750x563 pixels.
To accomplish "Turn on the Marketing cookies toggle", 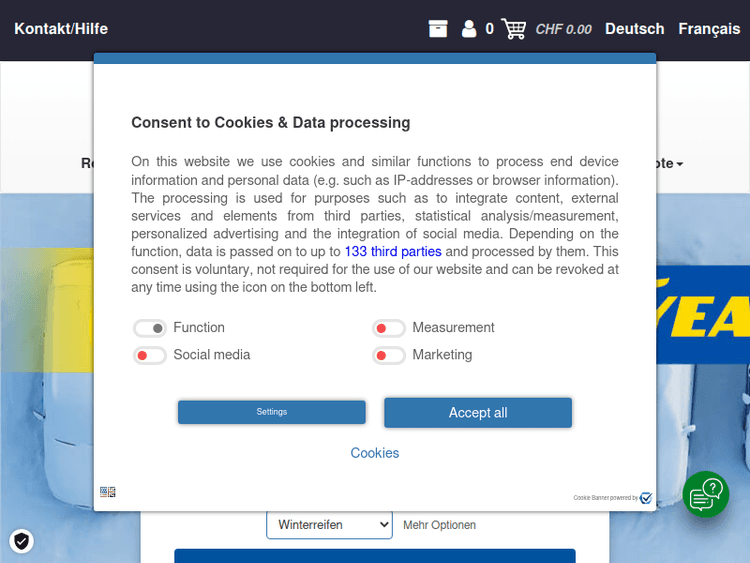I will (x=389, y=355).
